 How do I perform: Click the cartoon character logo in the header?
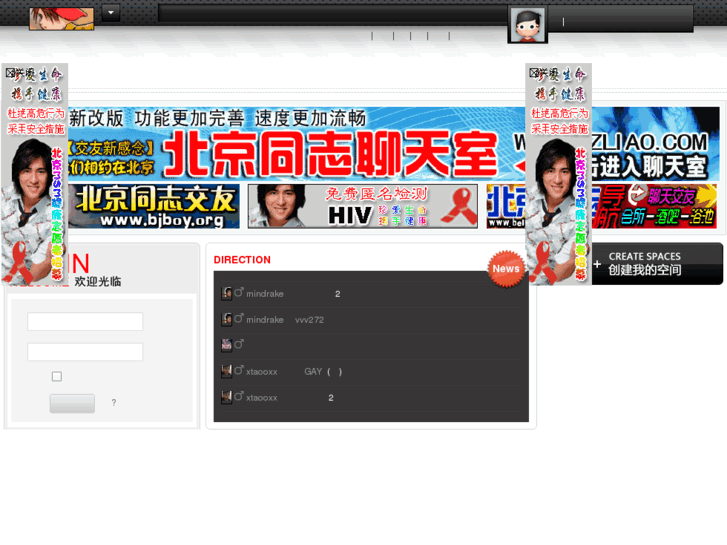click(x=61, y=19)
